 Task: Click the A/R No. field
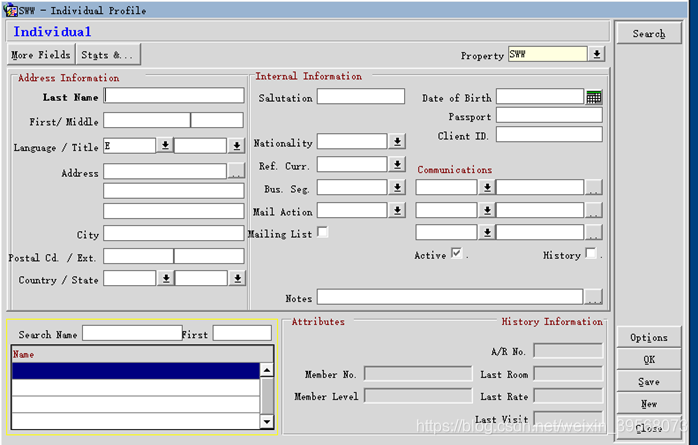coord(568,351)
